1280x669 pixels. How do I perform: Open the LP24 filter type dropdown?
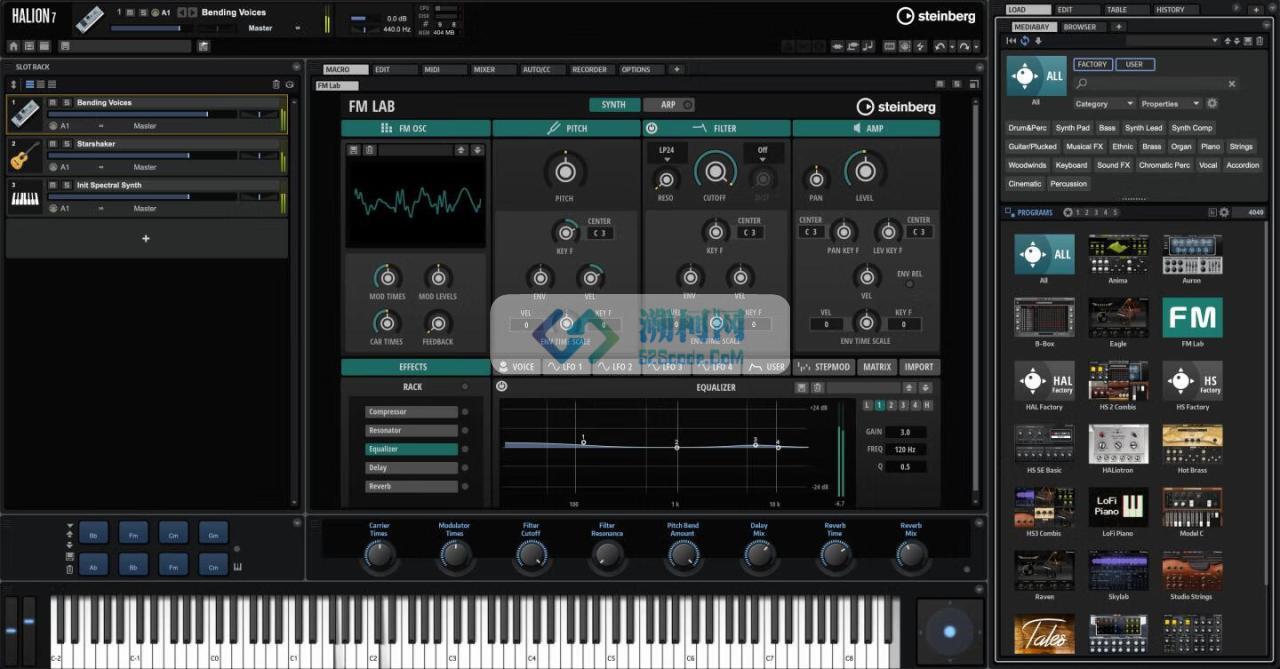tap(666, 154)
